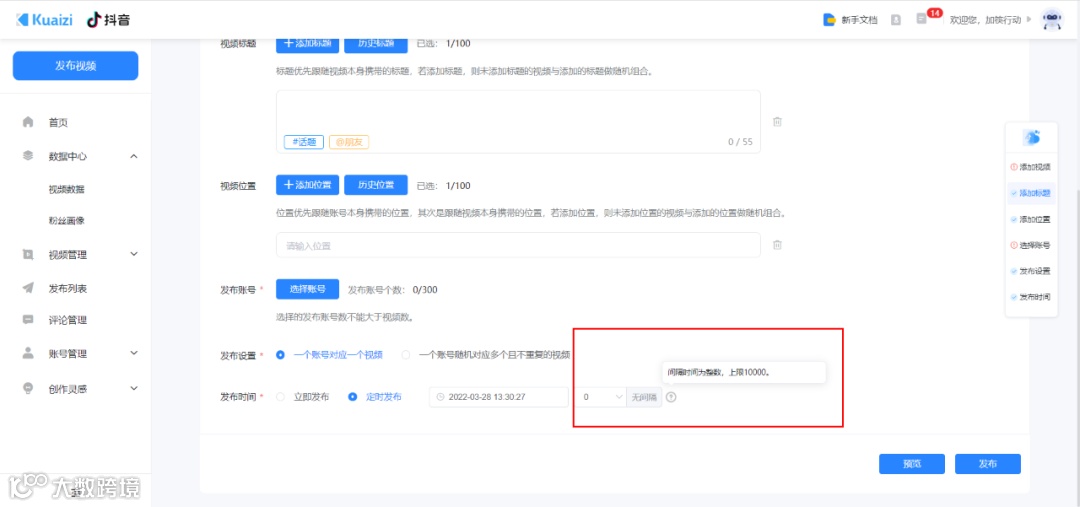Click the 添加标题 button beside 视频标题
Screen dimensions: 1080x507
tap(307, 43)
